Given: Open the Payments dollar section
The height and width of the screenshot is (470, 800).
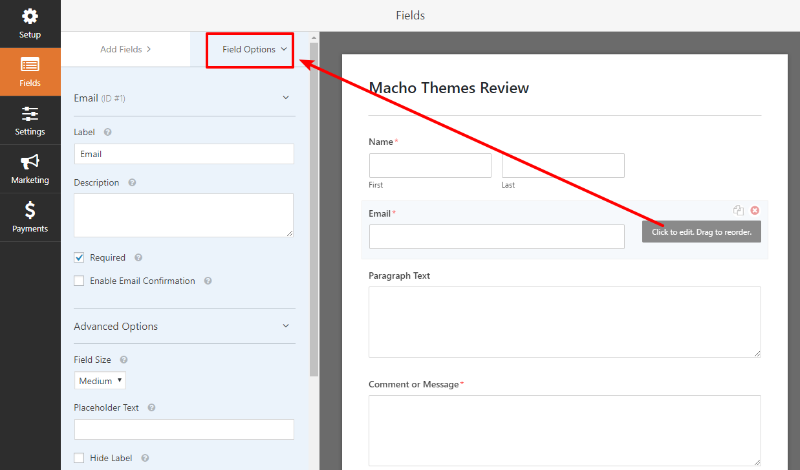Looking at the screenshot, I should [x=30, y=217].
